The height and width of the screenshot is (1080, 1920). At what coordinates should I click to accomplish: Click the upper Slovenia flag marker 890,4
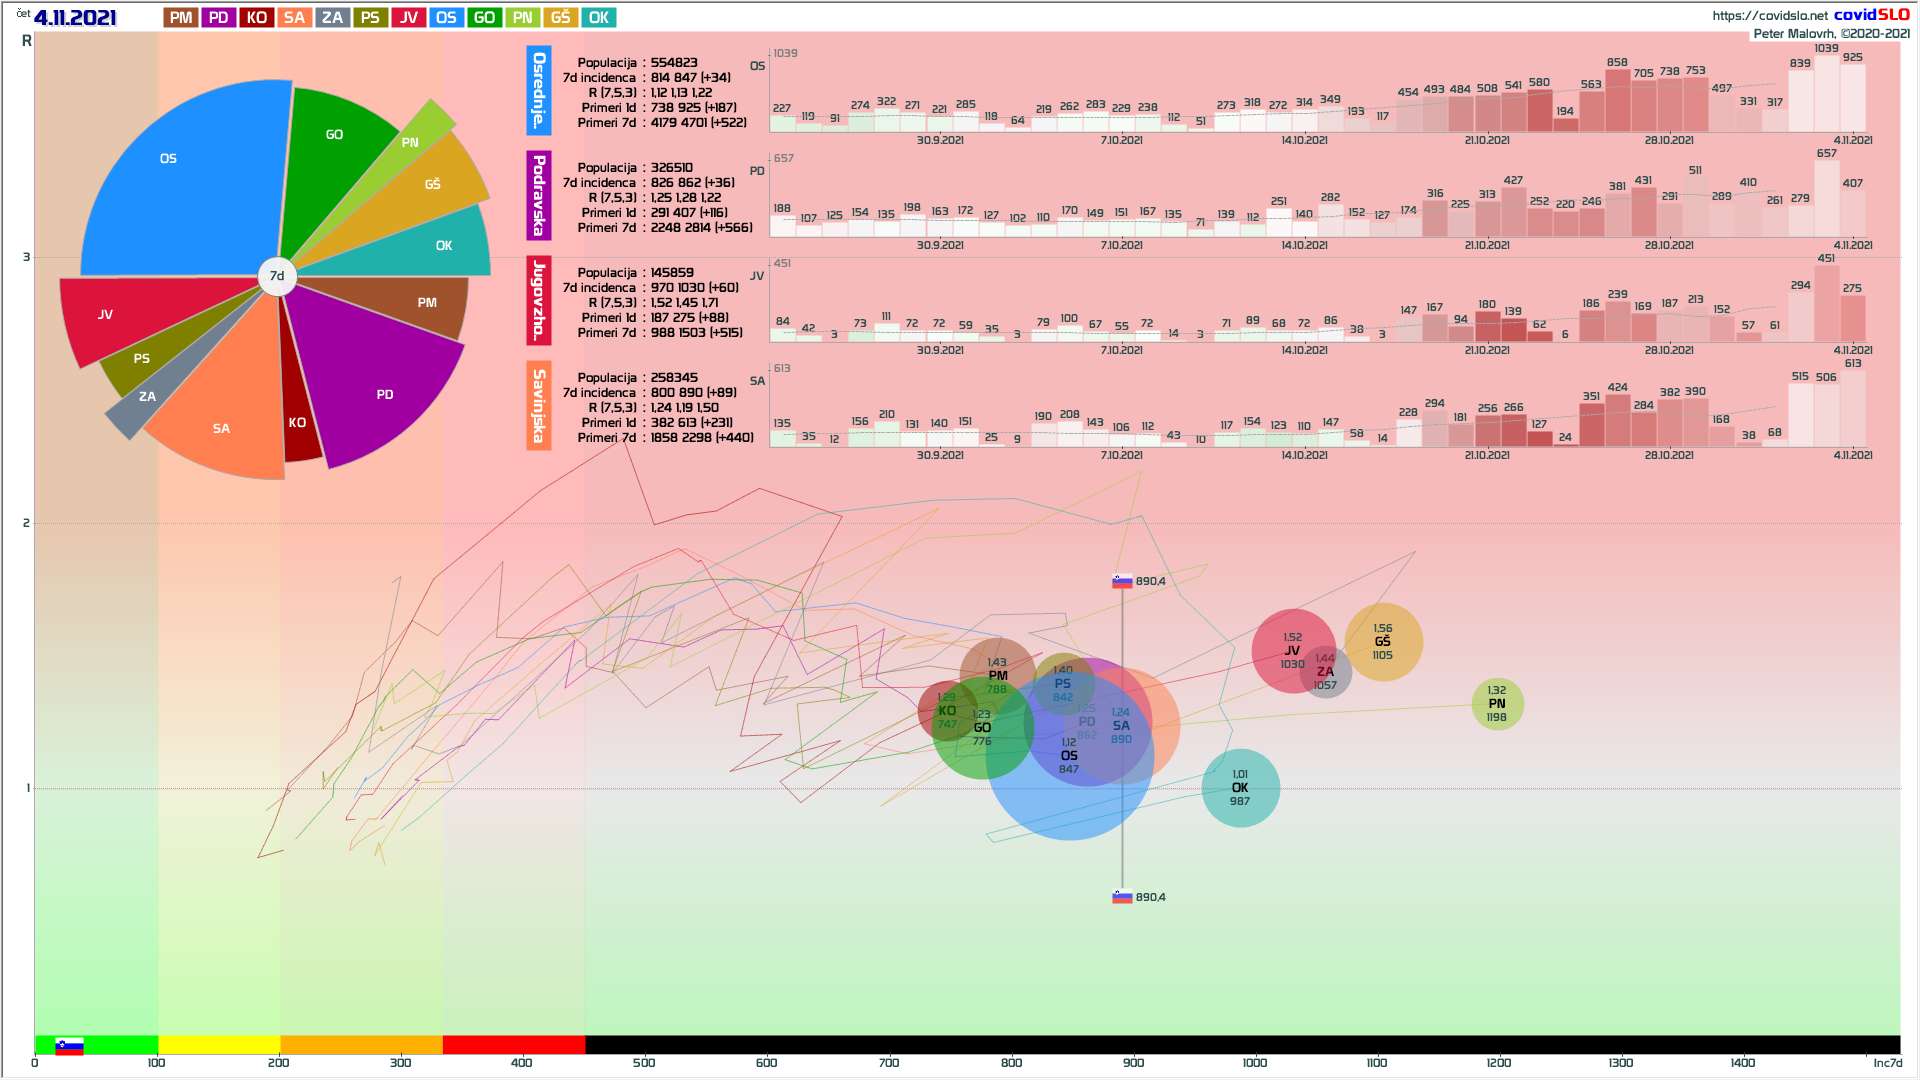pos(1122,581)
